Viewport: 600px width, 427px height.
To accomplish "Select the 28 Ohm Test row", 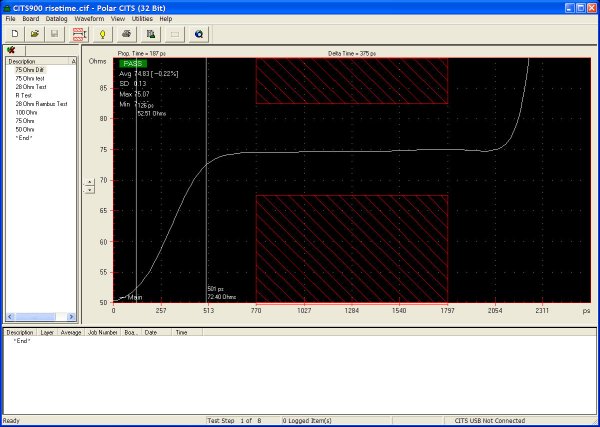I will (x=31, y=87).
